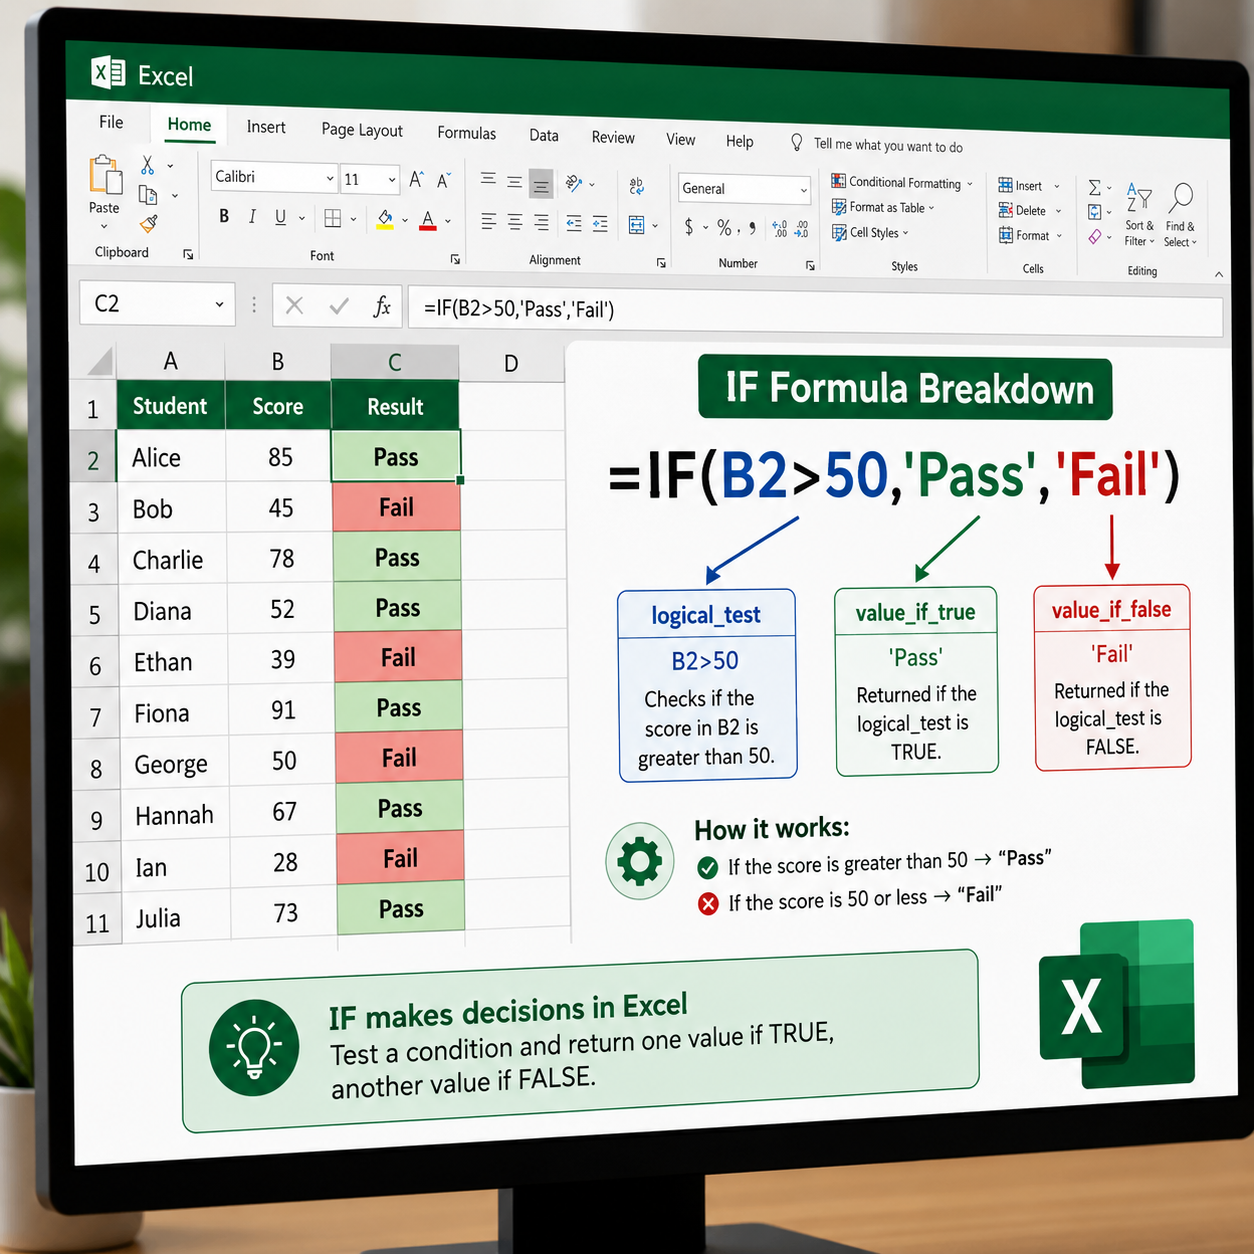
Task: Click the Delete cells button
Action: [1031, 211]
